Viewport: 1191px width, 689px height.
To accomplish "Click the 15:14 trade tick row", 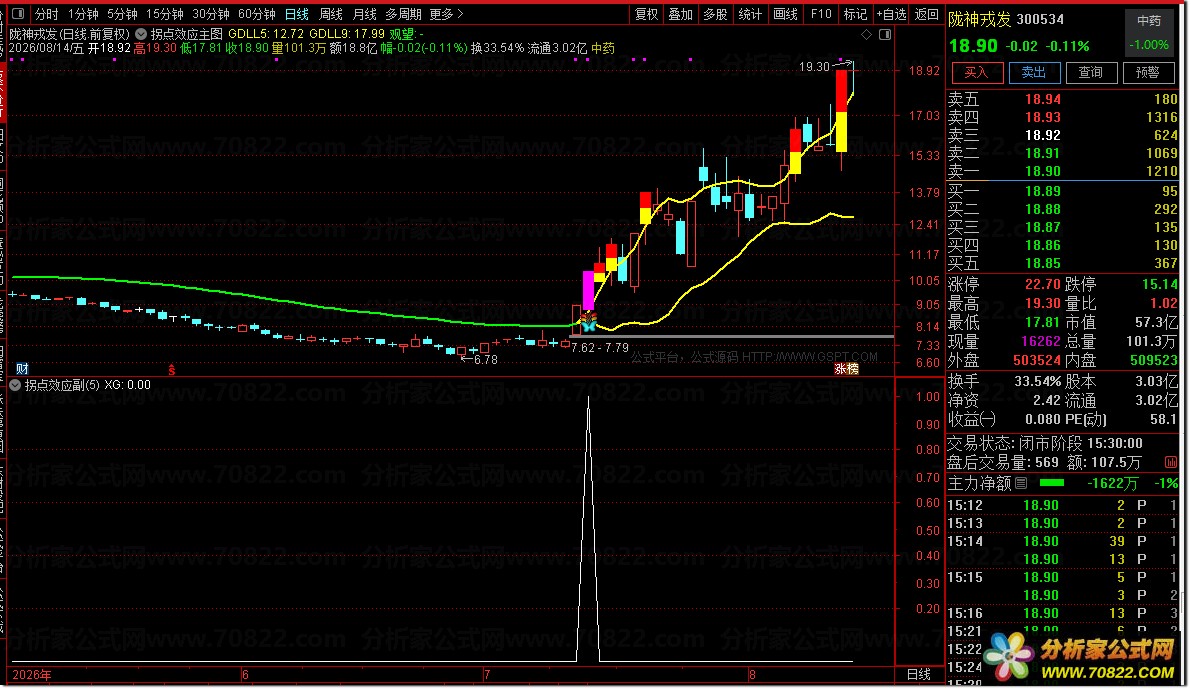I will click(1062, 542).
